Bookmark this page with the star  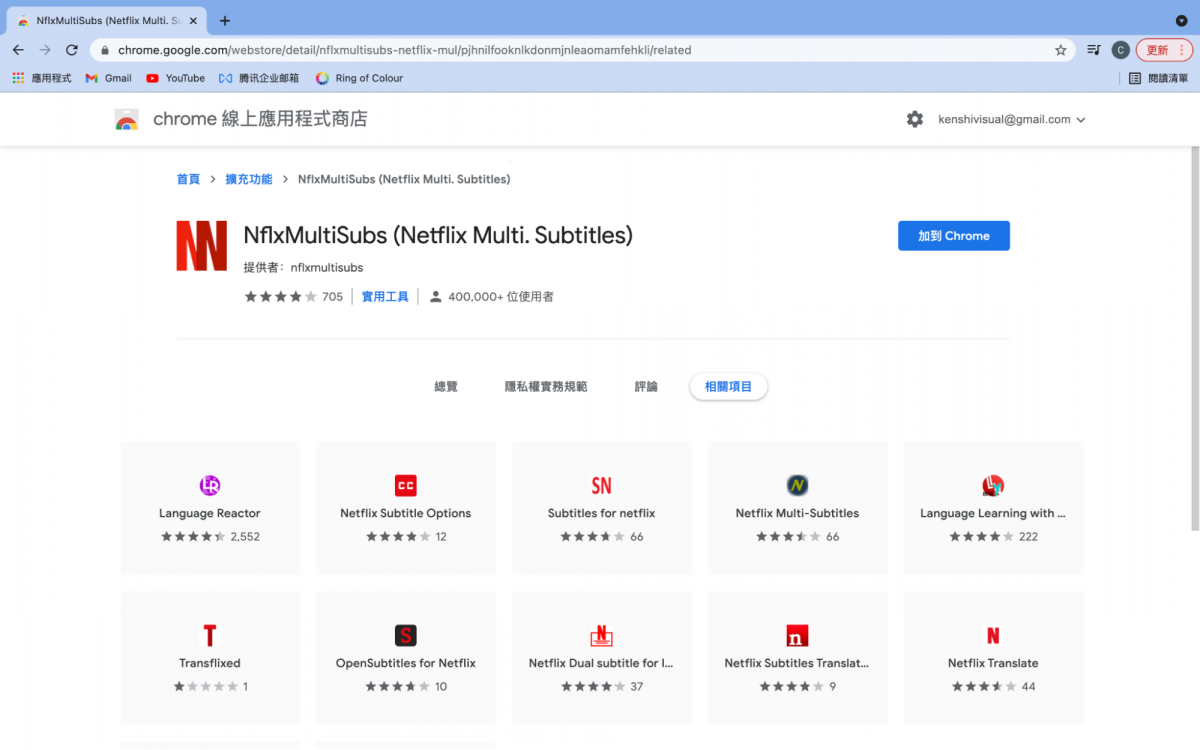coord(1060,50)
